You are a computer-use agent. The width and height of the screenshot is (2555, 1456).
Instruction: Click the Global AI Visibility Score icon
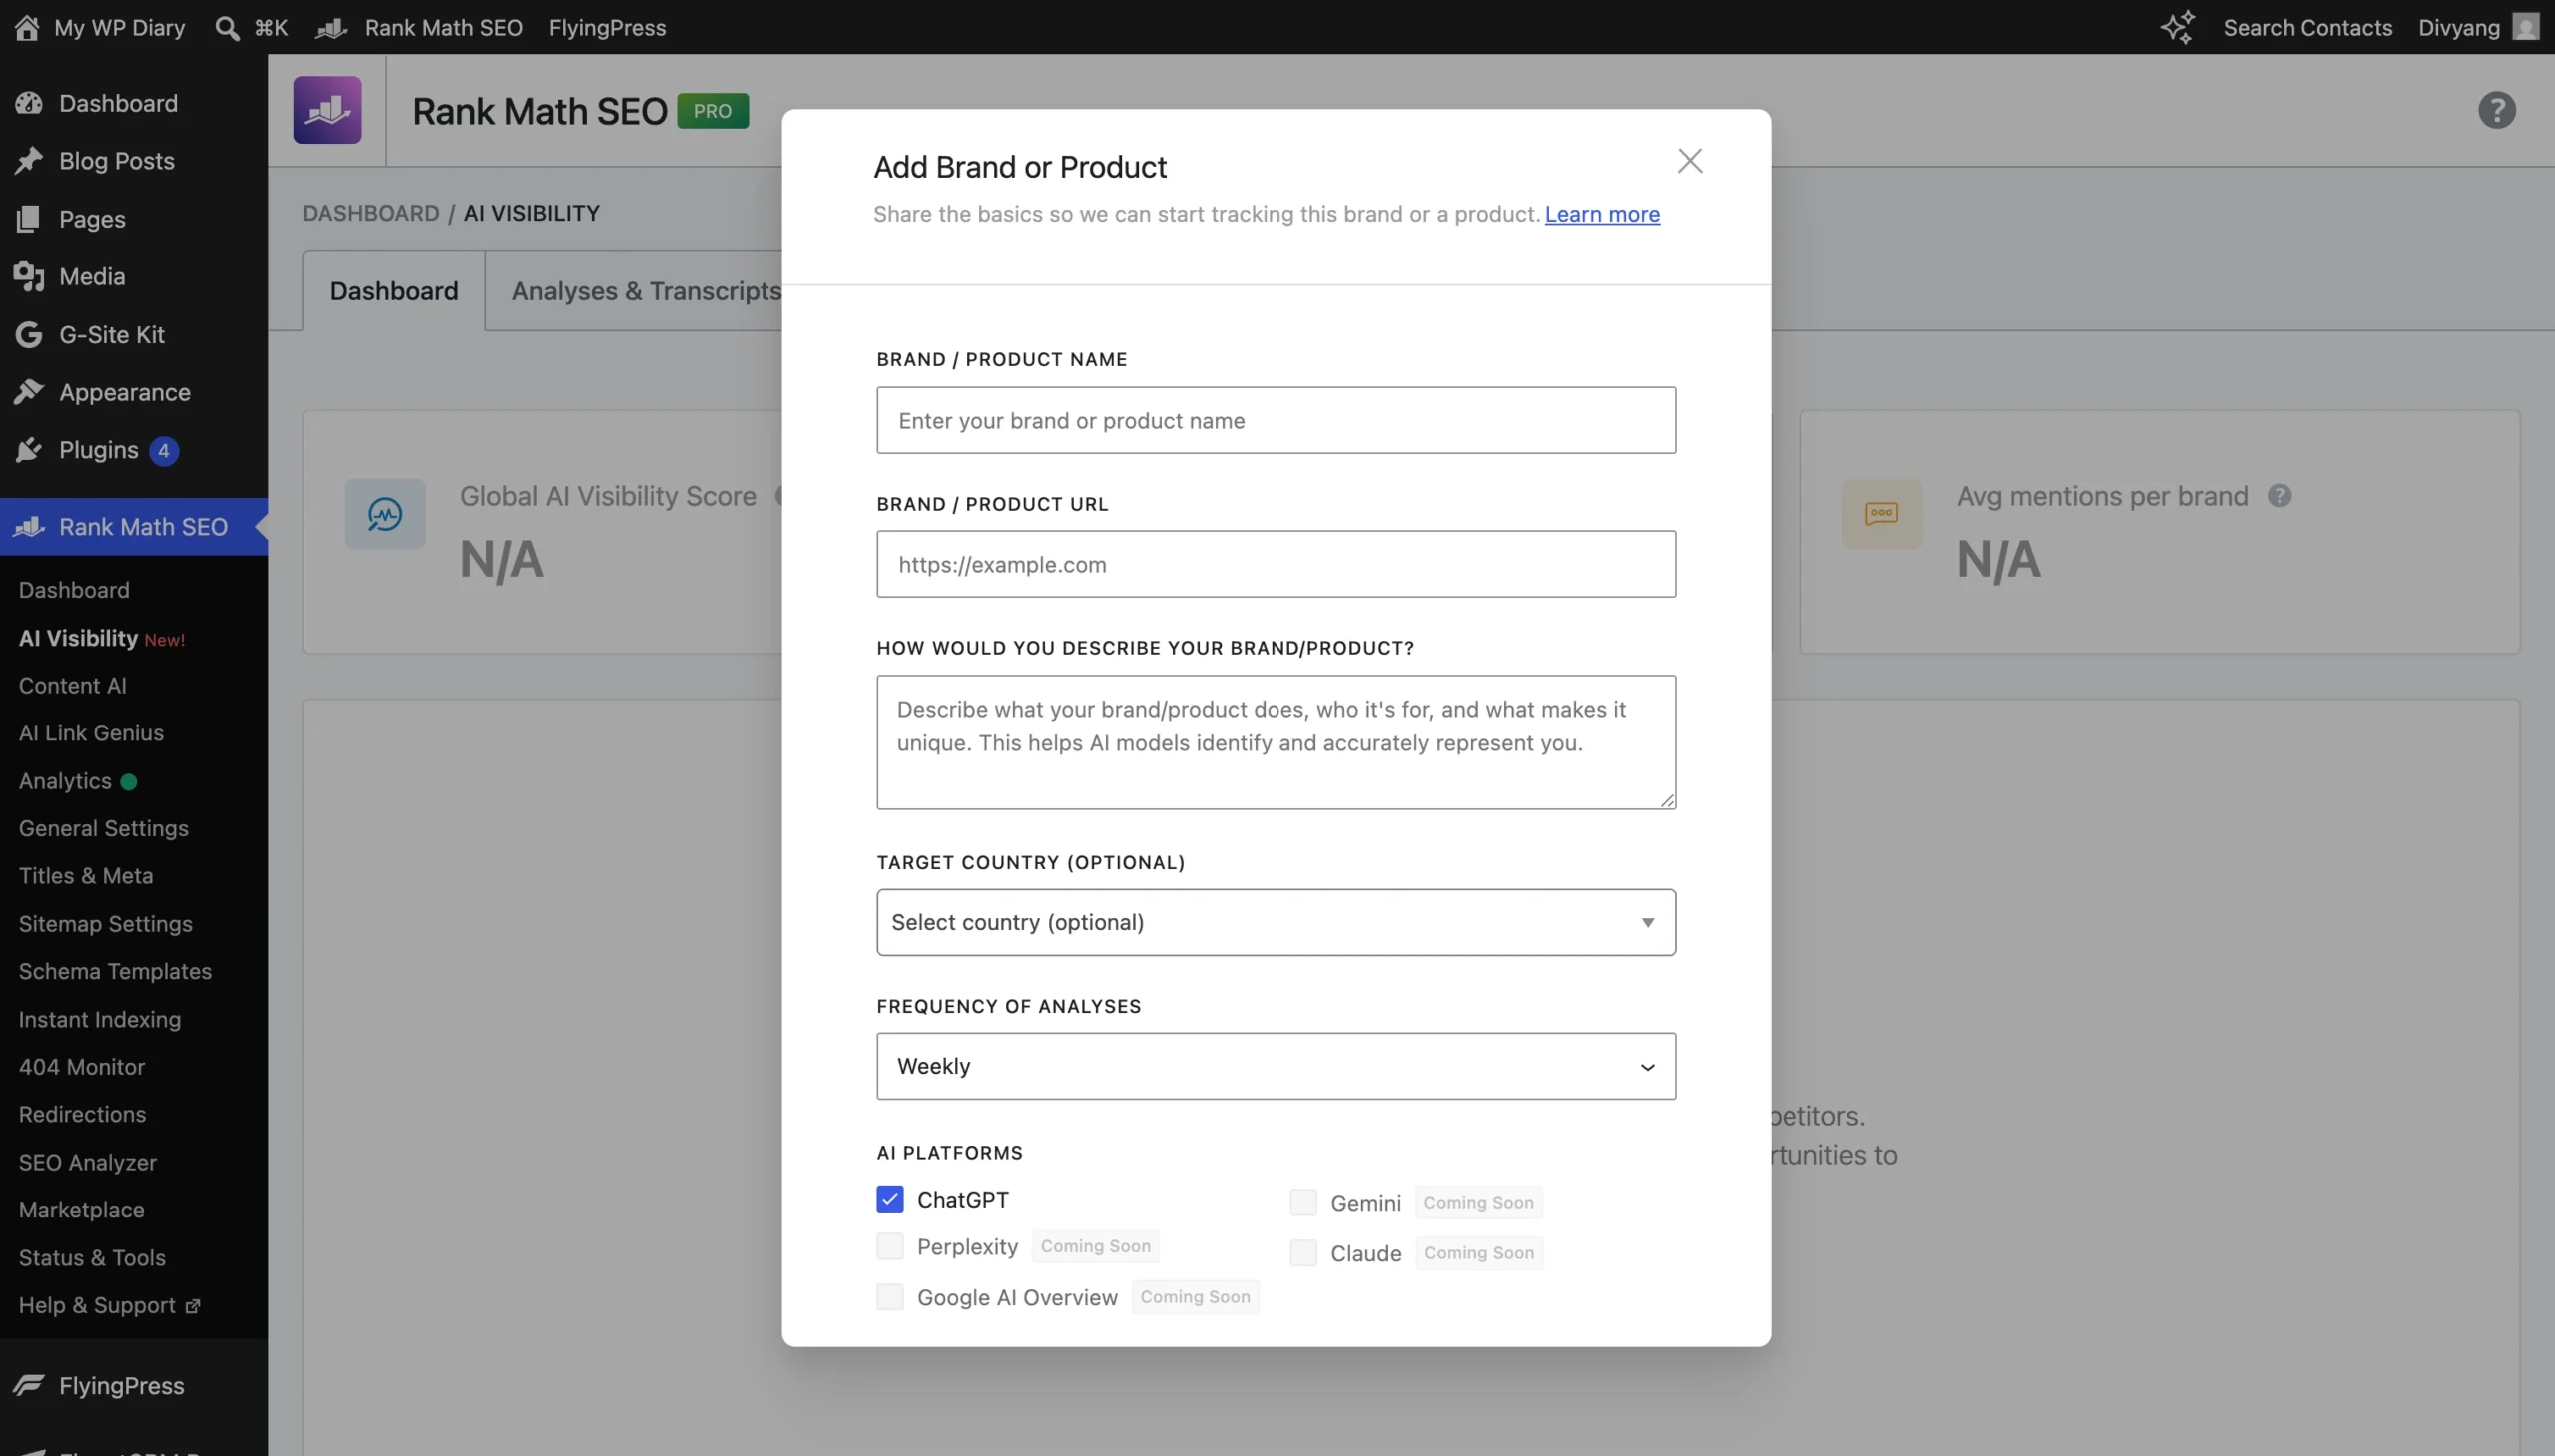(385, 514)
